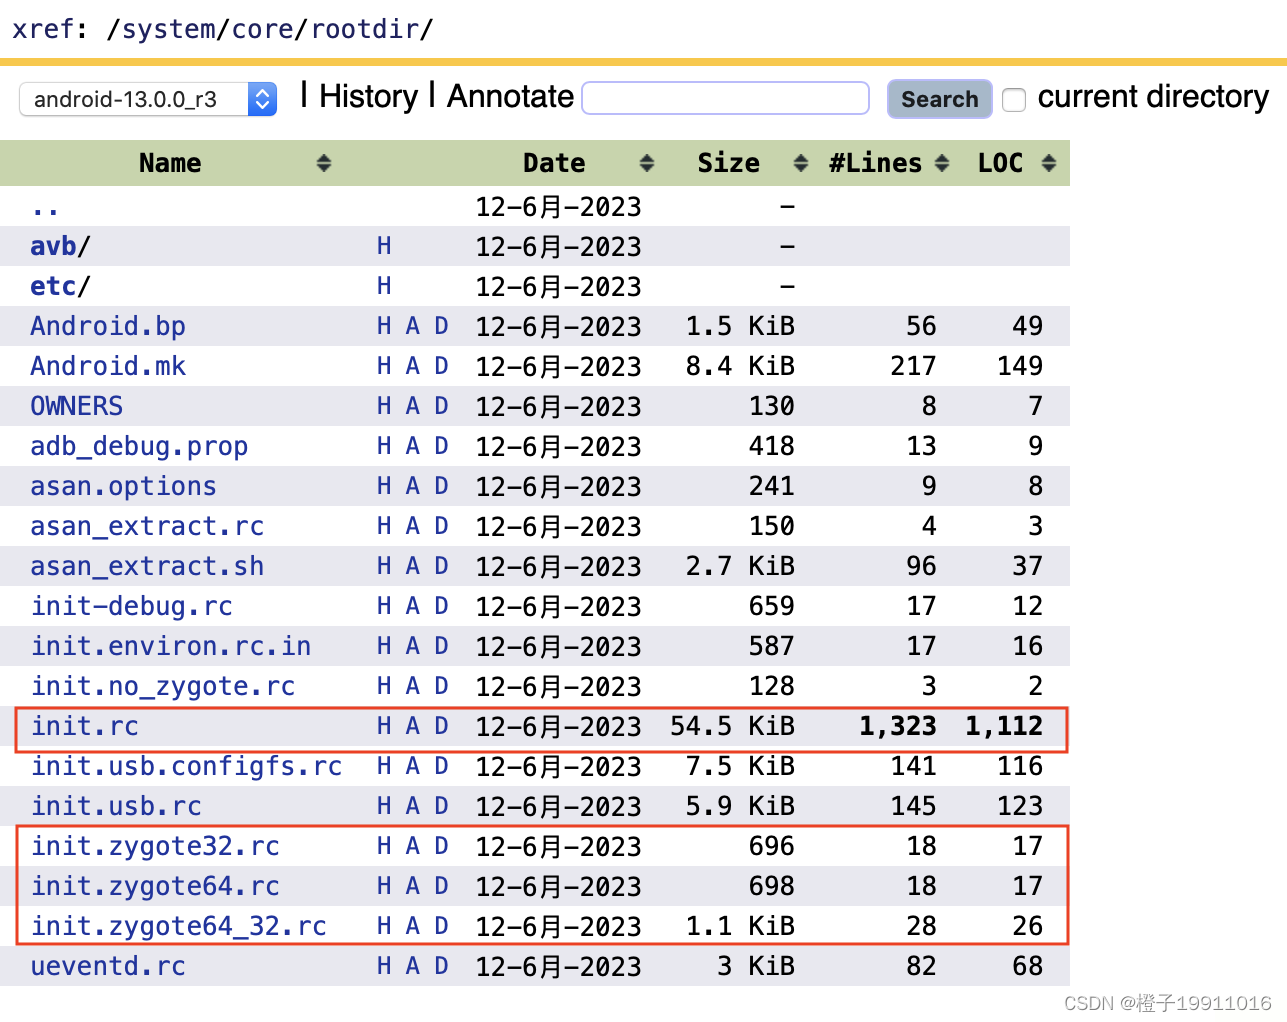Show history (H) for avb/
The width and height of the screenshot is (1287, 1022).
[x=384, y=246]
